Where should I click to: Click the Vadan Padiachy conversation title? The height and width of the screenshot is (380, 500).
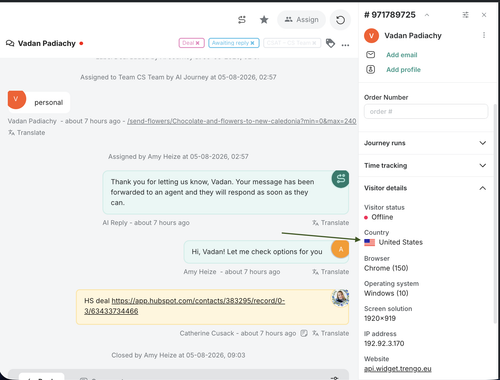[47, 44]
